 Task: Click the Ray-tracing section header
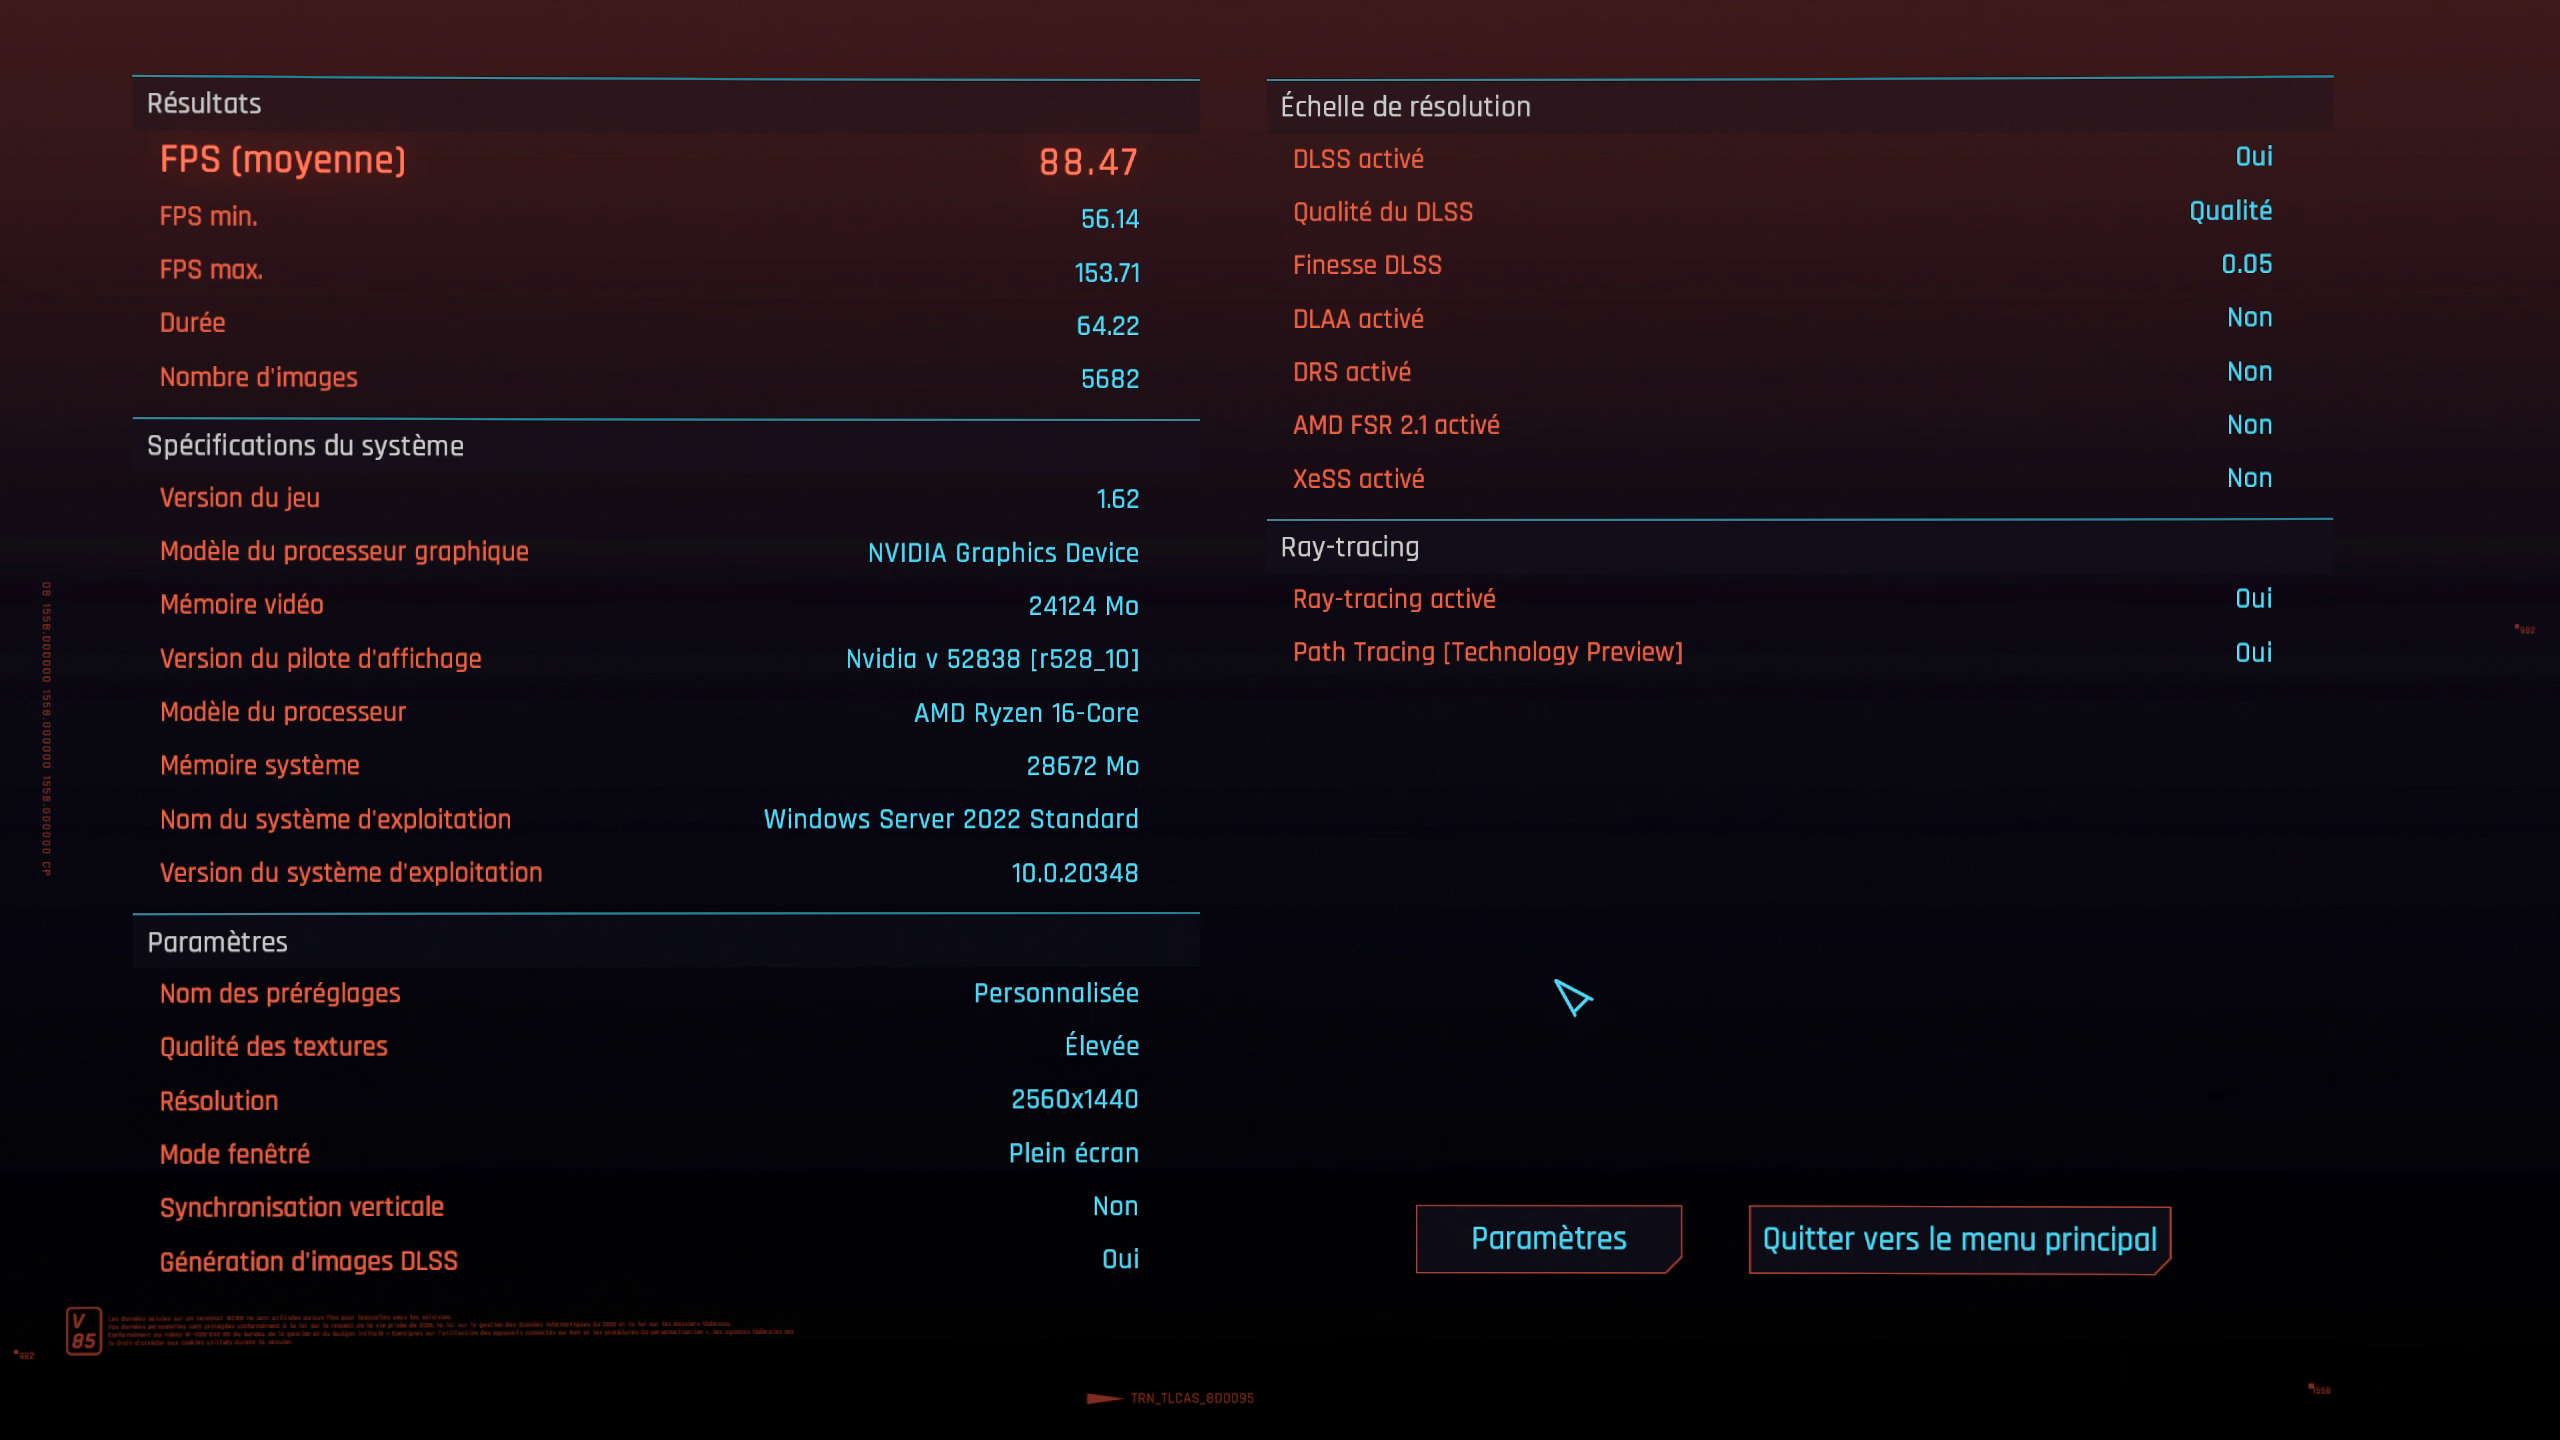[1349, 547]
